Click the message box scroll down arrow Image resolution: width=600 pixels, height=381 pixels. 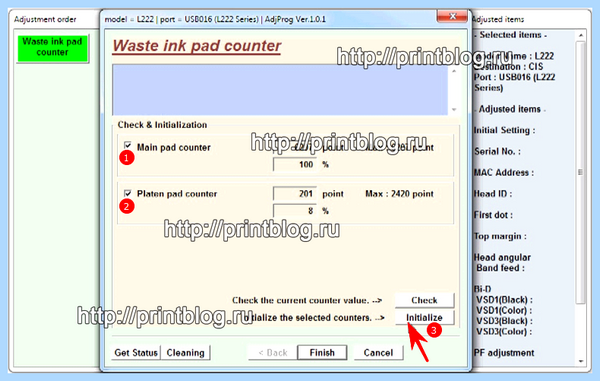click(454, 110)
